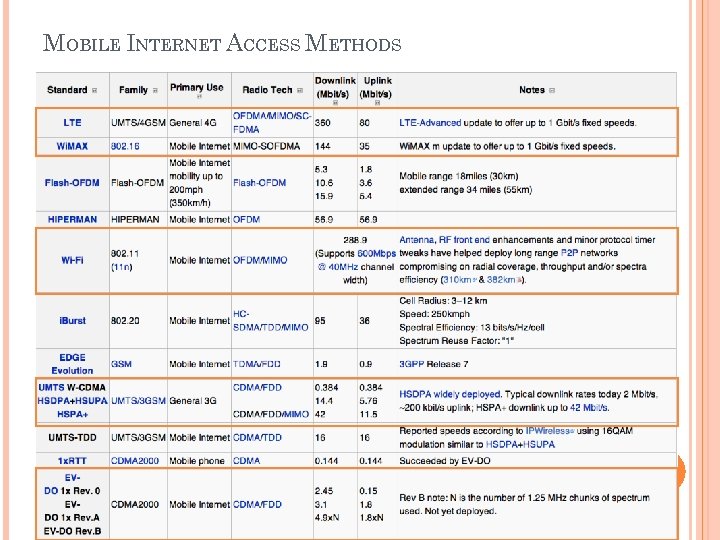Open Flash-OFDM link in Radio Tech column

pyautogui.click(x=259, y=183)
